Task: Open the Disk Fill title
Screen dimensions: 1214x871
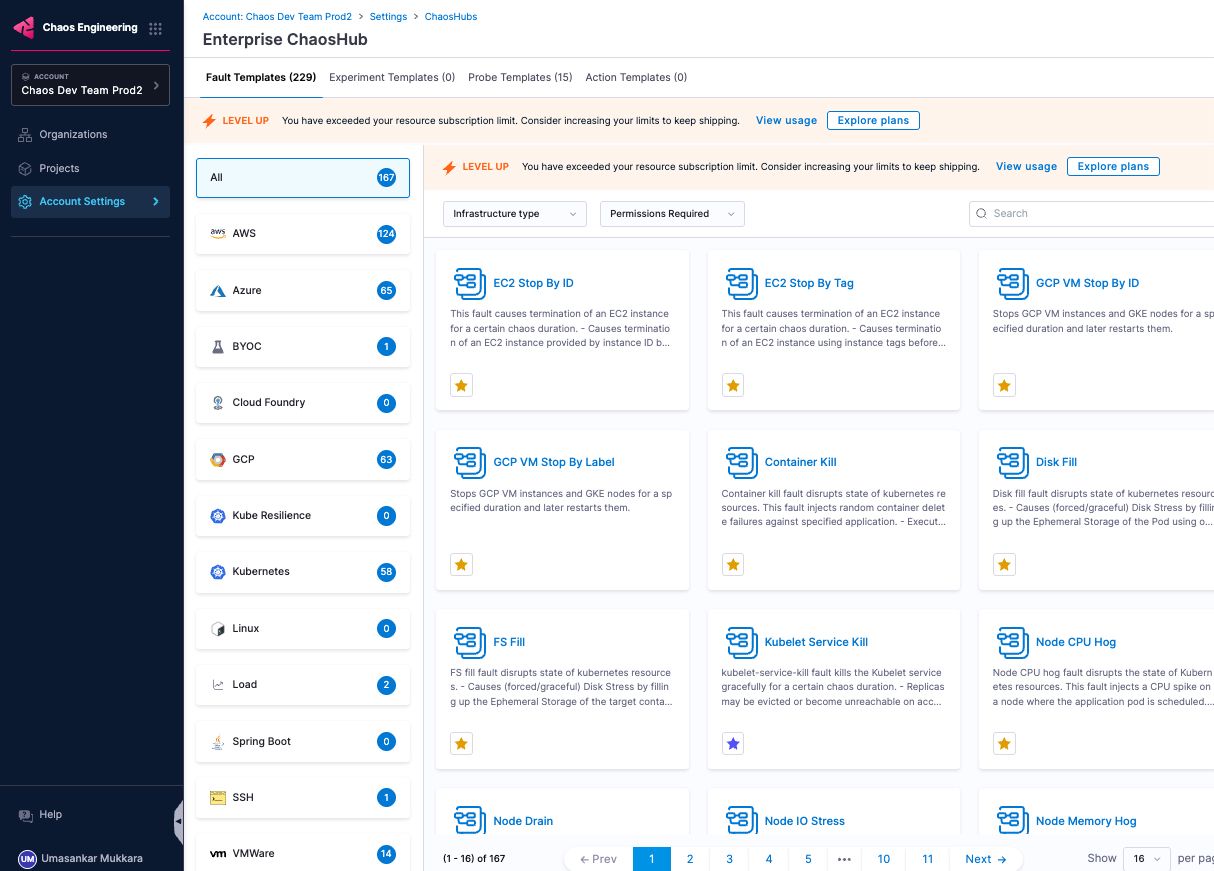Action: point(1056,462)
